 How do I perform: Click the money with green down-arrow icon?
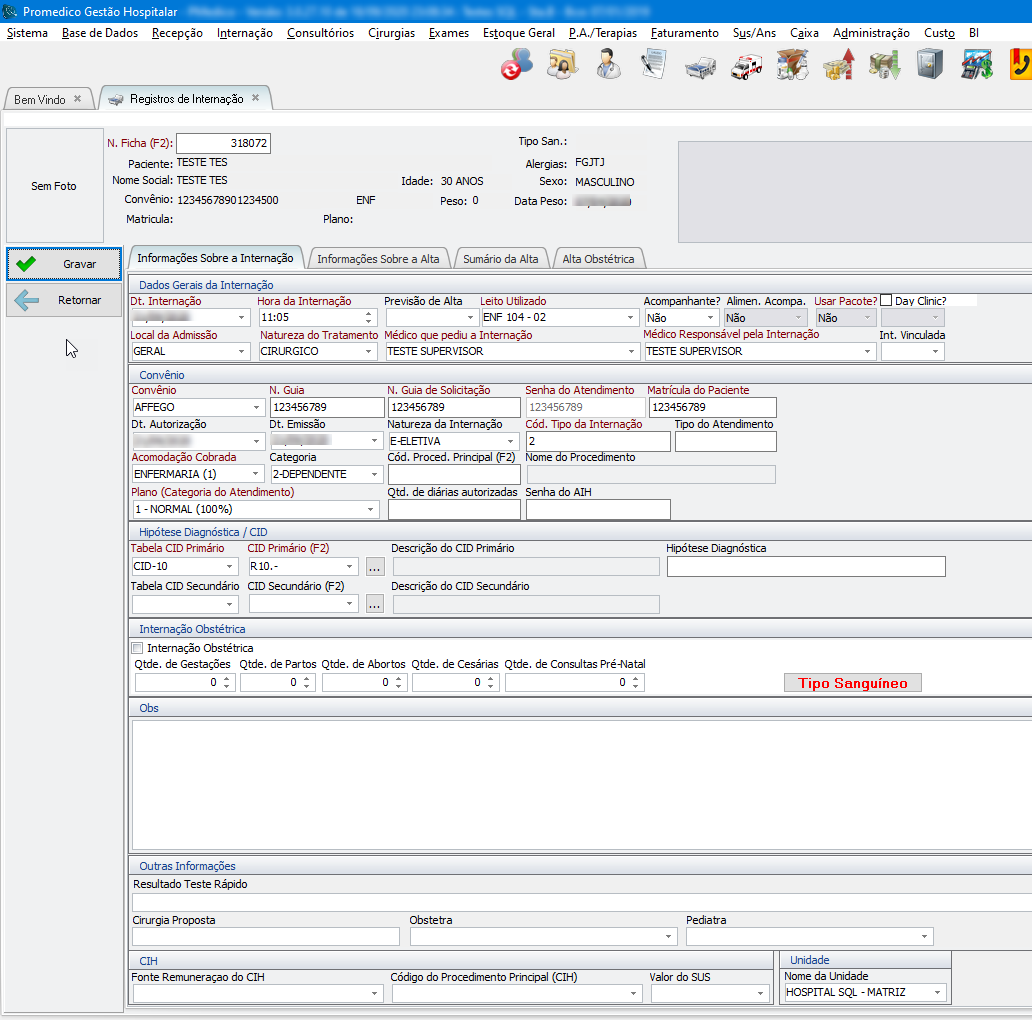click(884, 66)
